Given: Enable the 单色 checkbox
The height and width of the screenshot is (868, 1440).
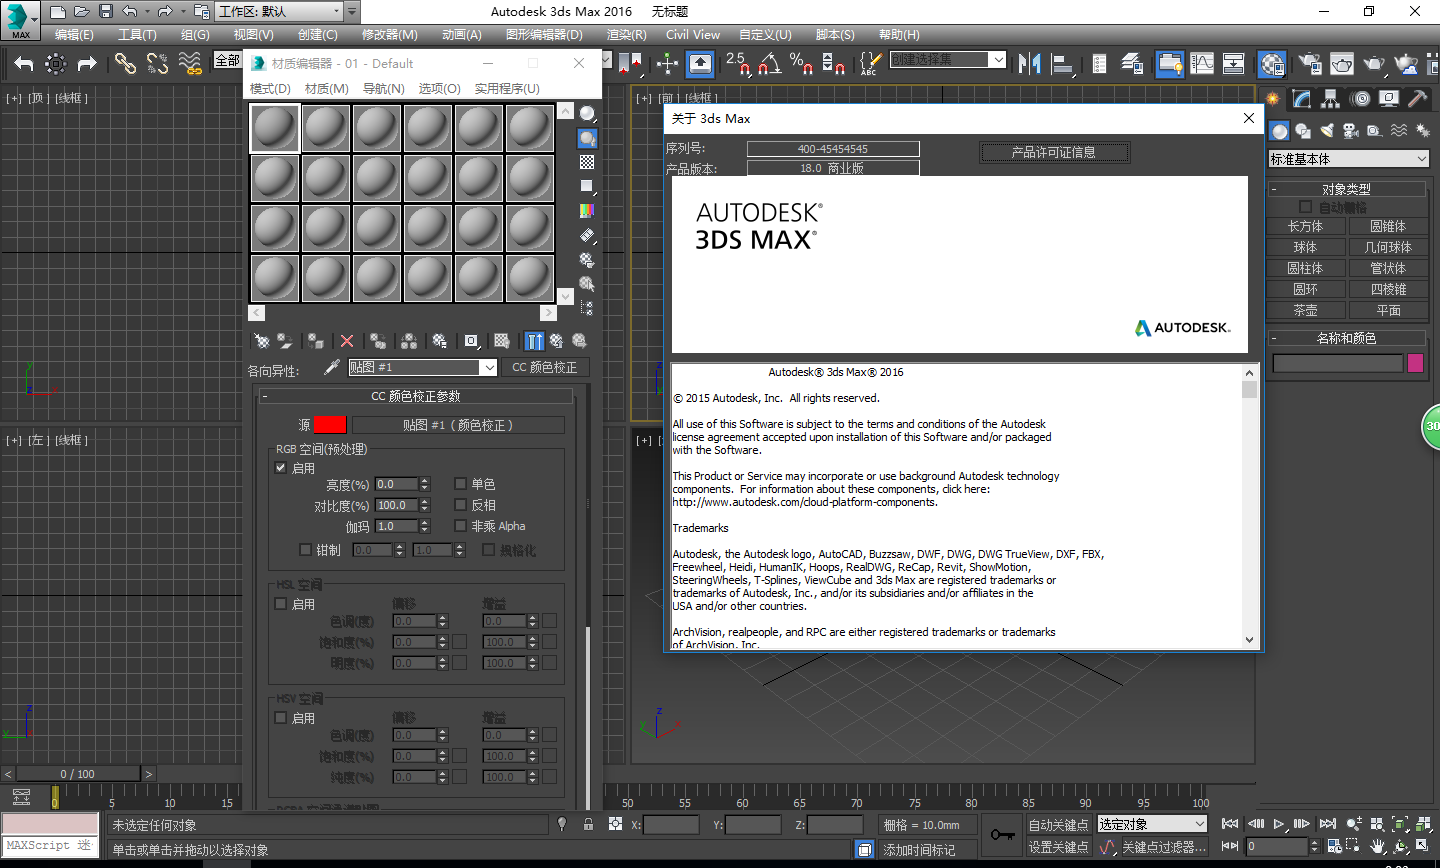Looking at the screenshot, I should tap(461, 483).
